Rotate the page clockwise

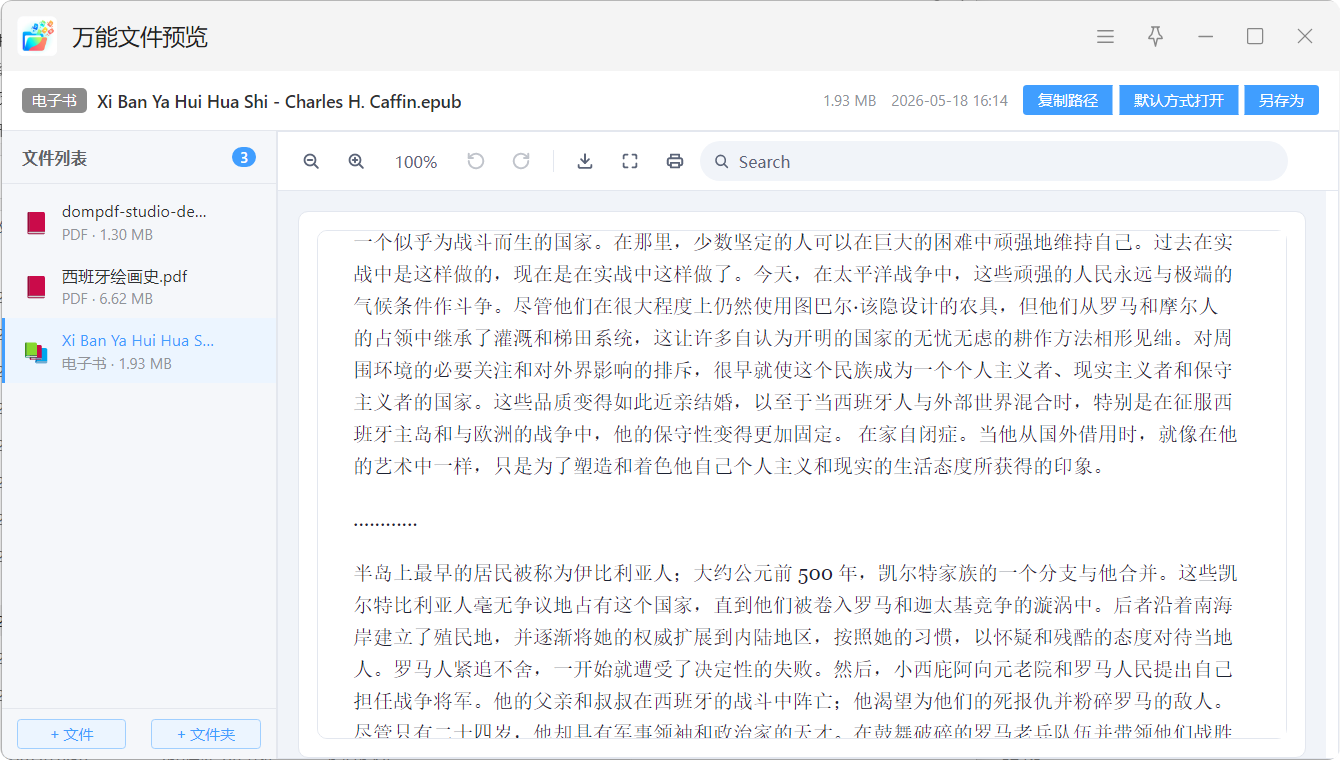[x=521, y=161]
